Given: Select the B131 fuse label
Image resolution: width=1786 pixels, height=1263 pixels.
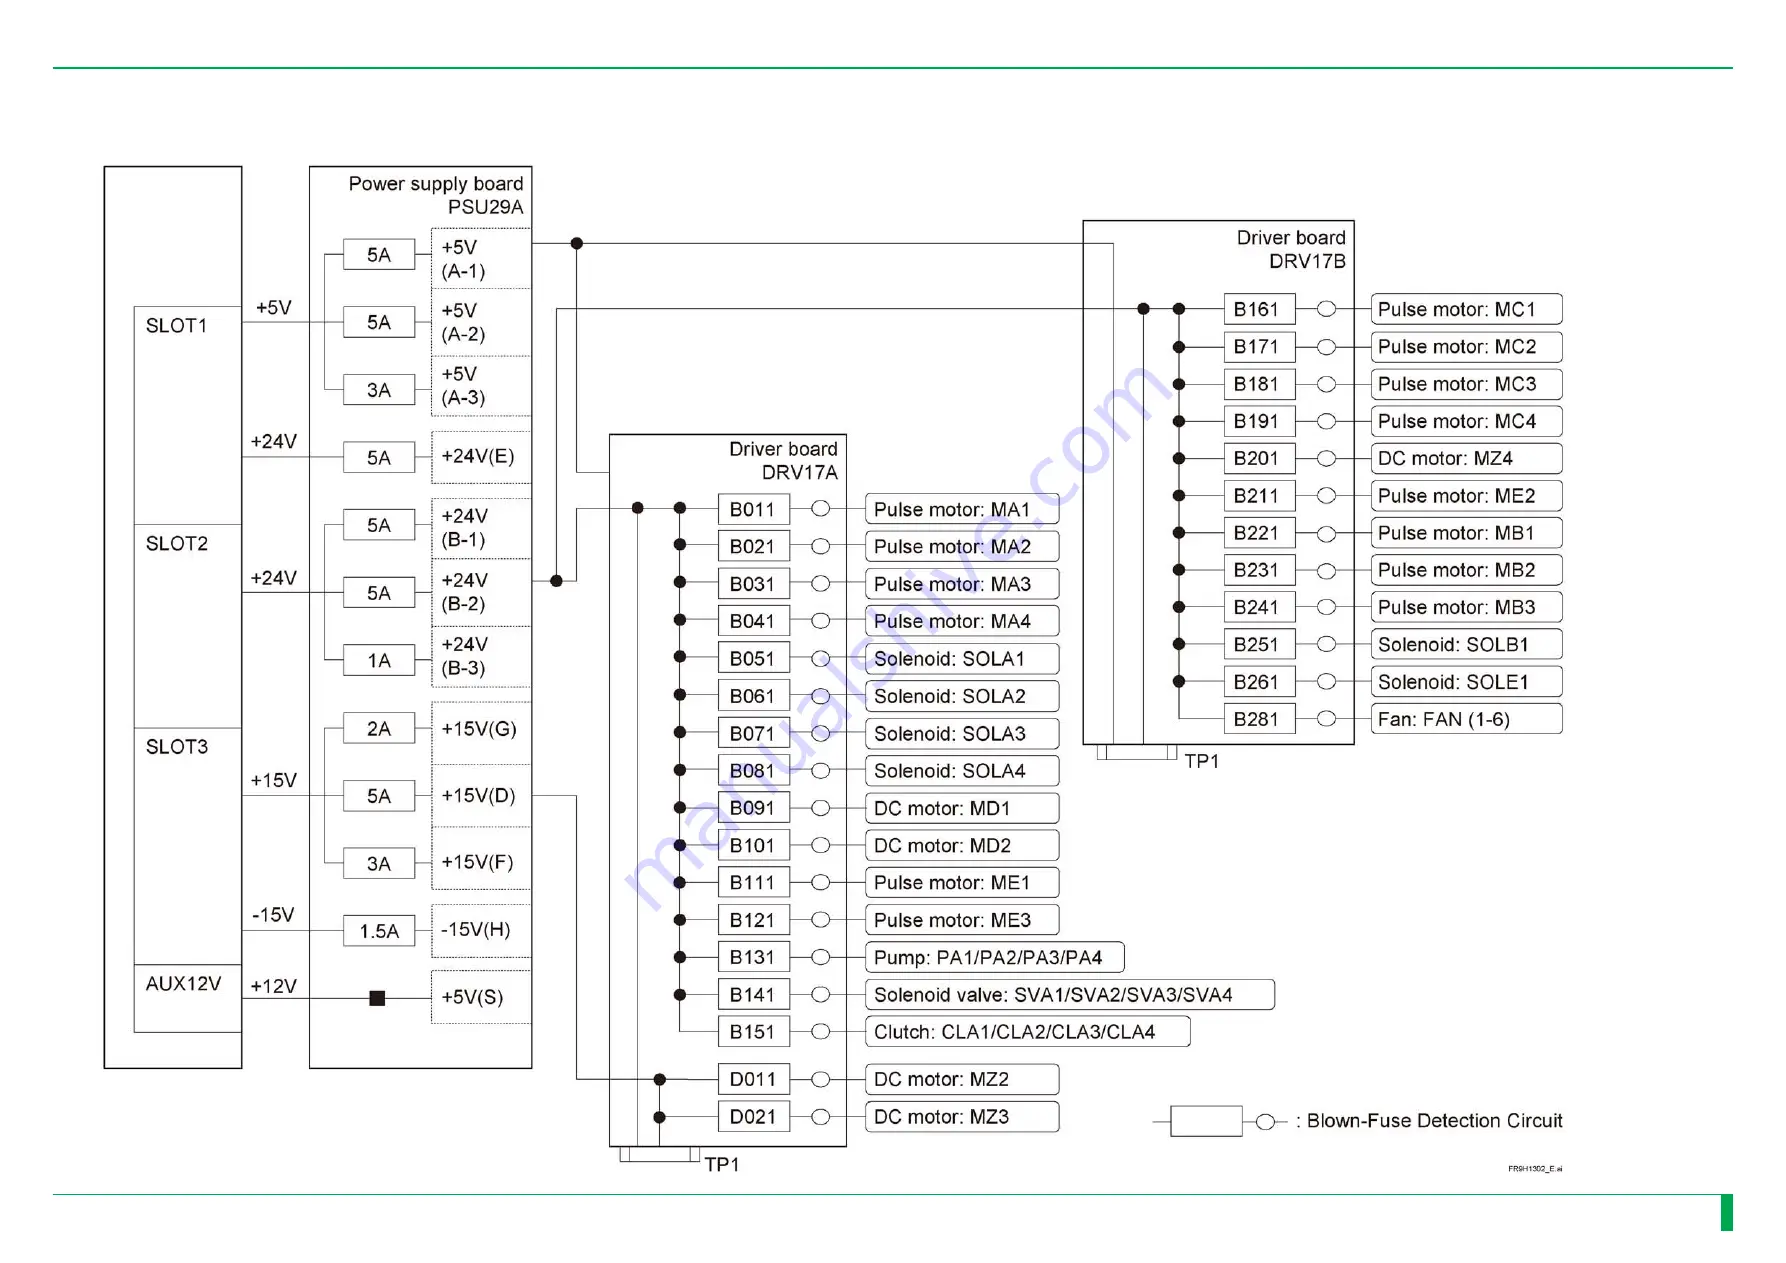Looking at the screenshot, I should coord(752,958).
